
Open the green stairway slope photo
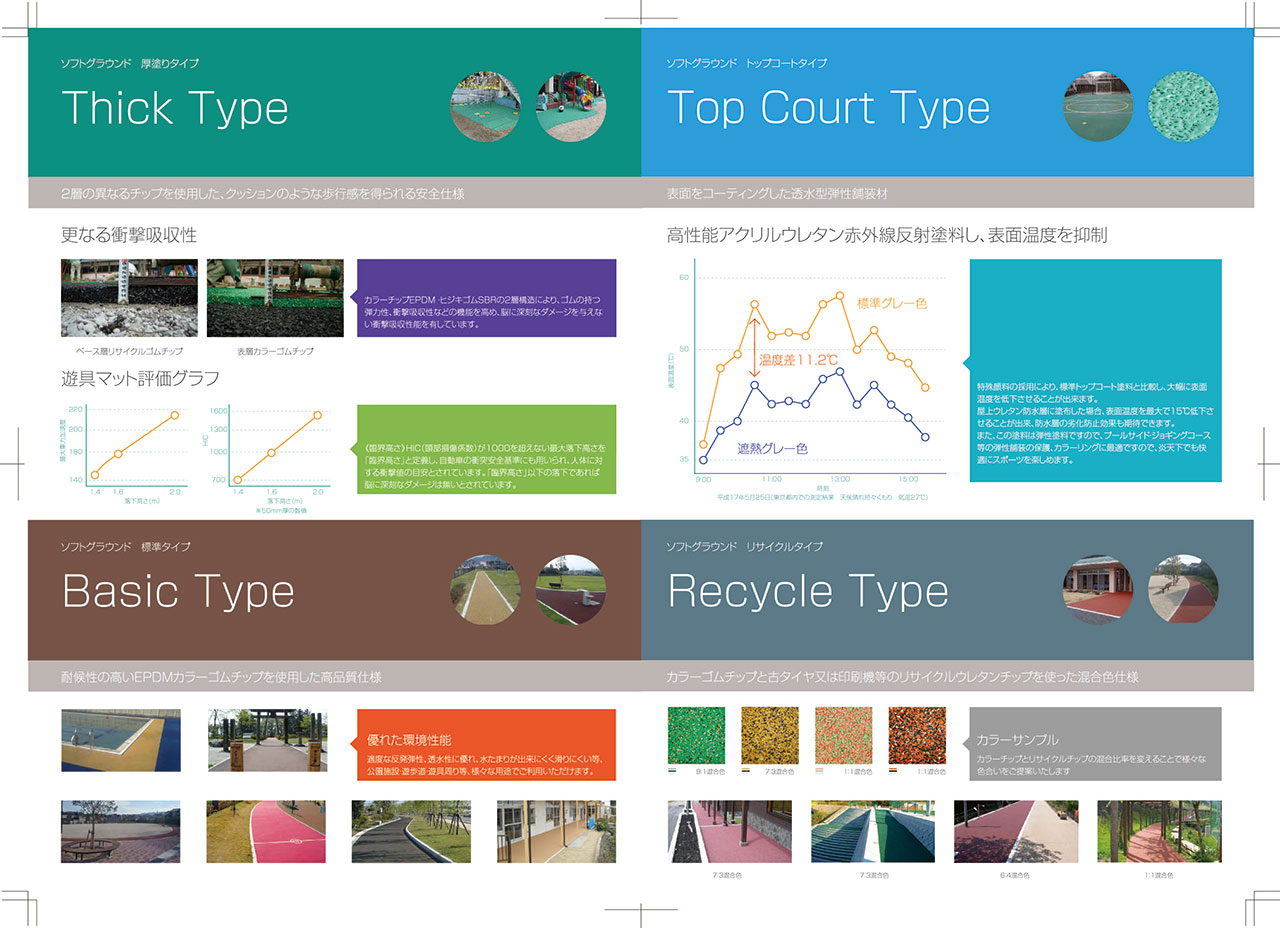pos(873,831)
